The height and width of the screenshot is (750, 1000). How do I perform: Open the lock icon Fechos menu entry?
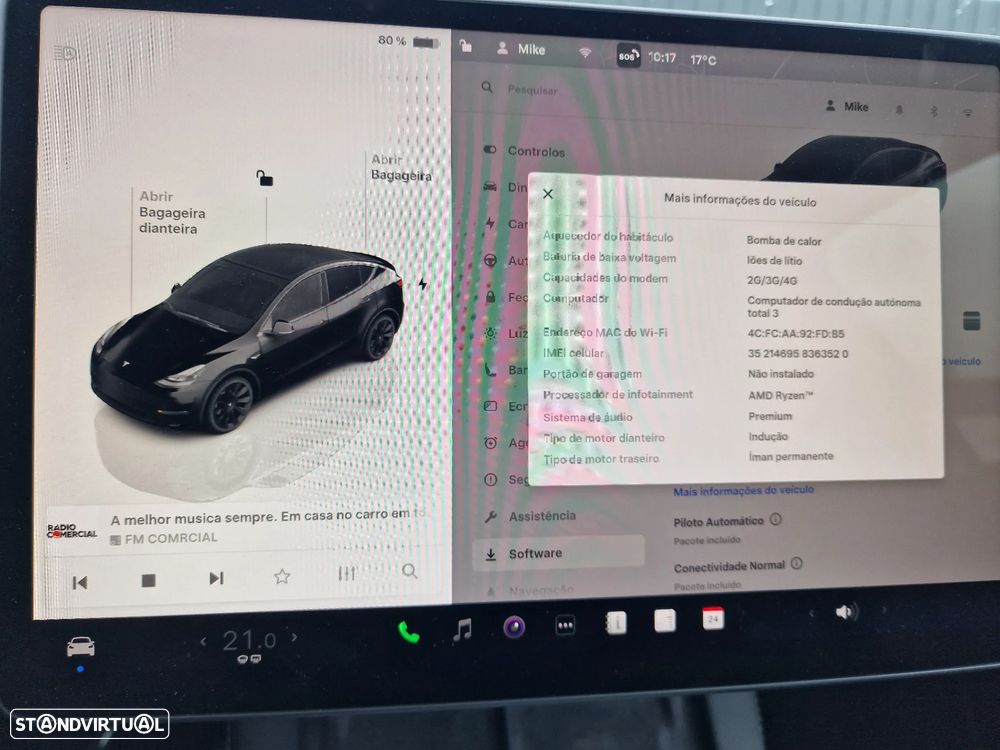click(506, 297)
